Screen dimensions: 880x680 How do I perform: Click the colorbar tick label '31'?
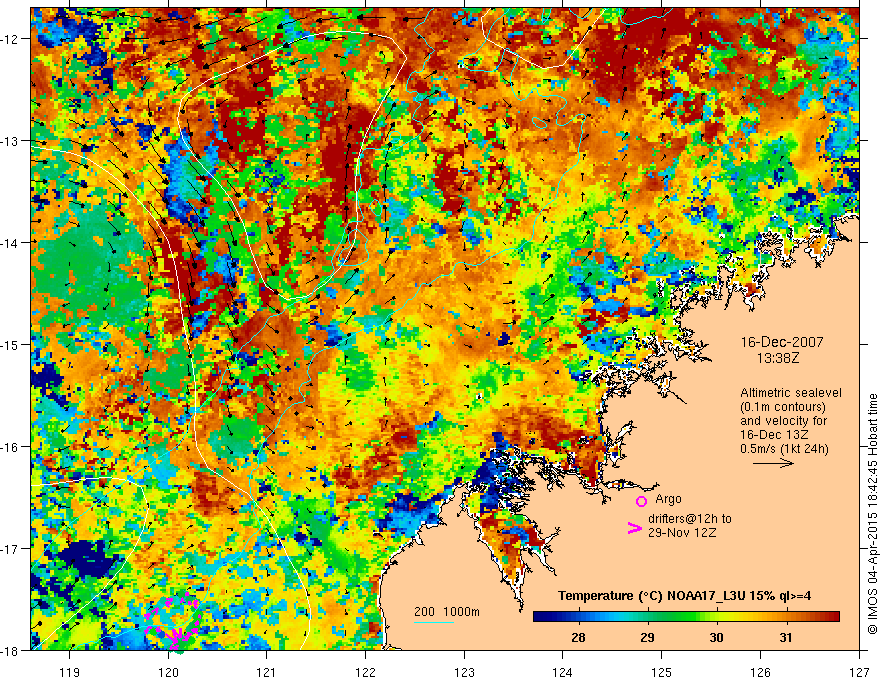coord(786,637)
